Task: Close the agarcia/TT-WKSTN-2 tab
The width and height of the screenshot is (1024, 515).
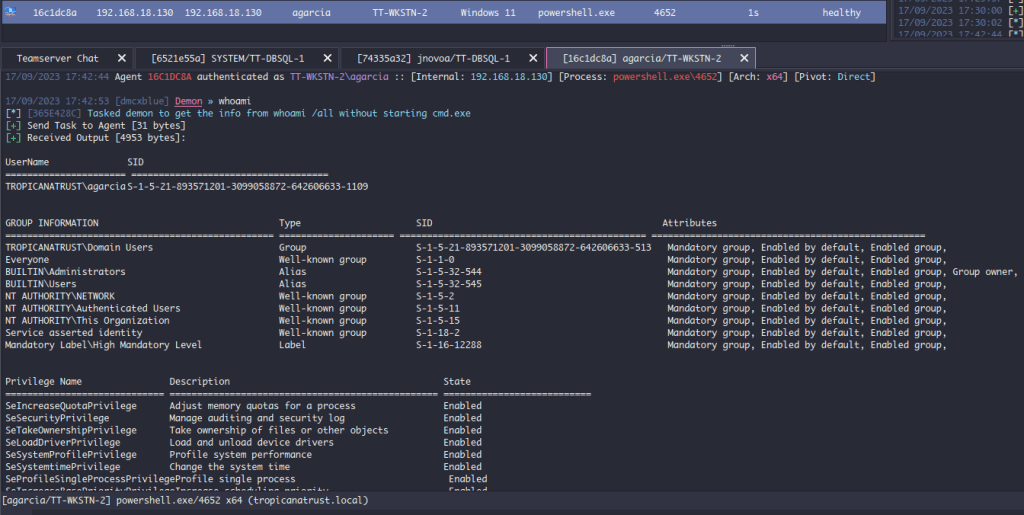Action: coord(743,58)
